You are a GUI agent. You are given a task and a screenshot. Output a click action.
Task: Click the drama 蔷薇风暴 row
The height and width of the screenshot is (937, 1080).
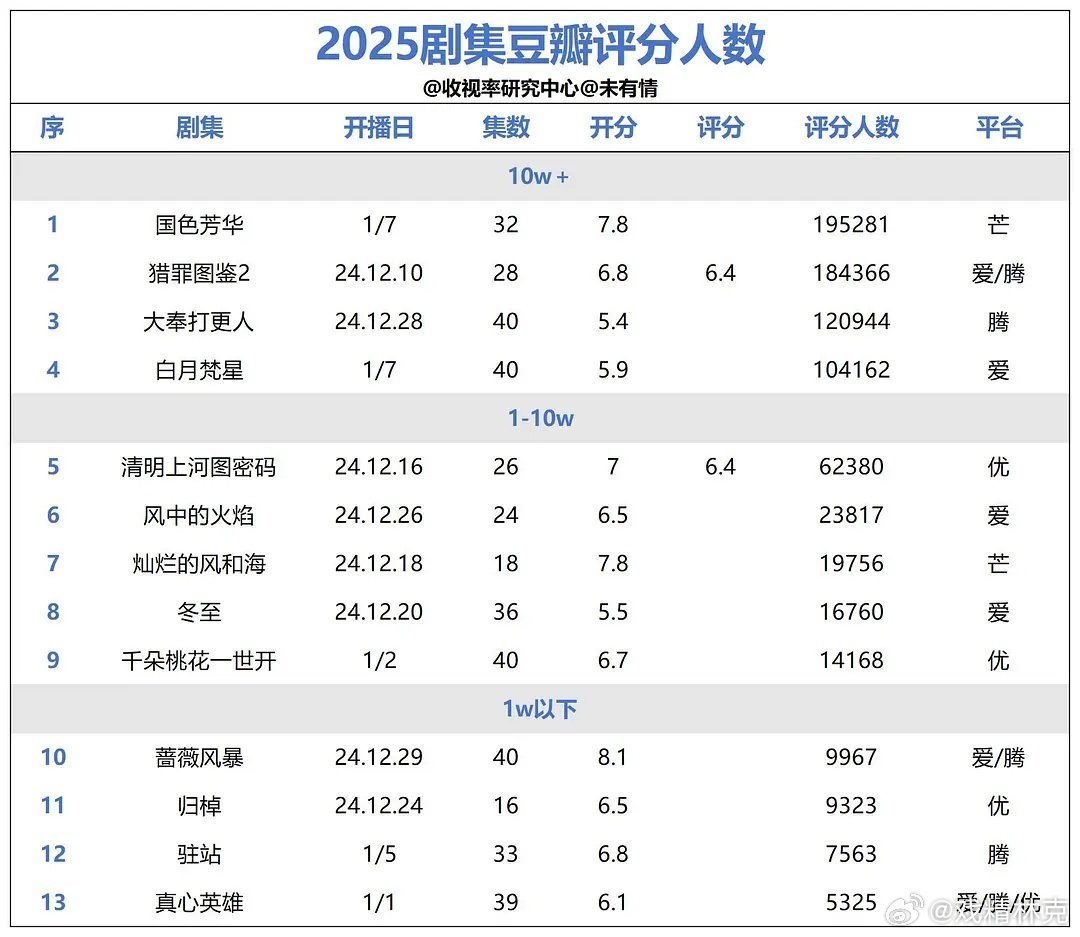click(199, 757)
